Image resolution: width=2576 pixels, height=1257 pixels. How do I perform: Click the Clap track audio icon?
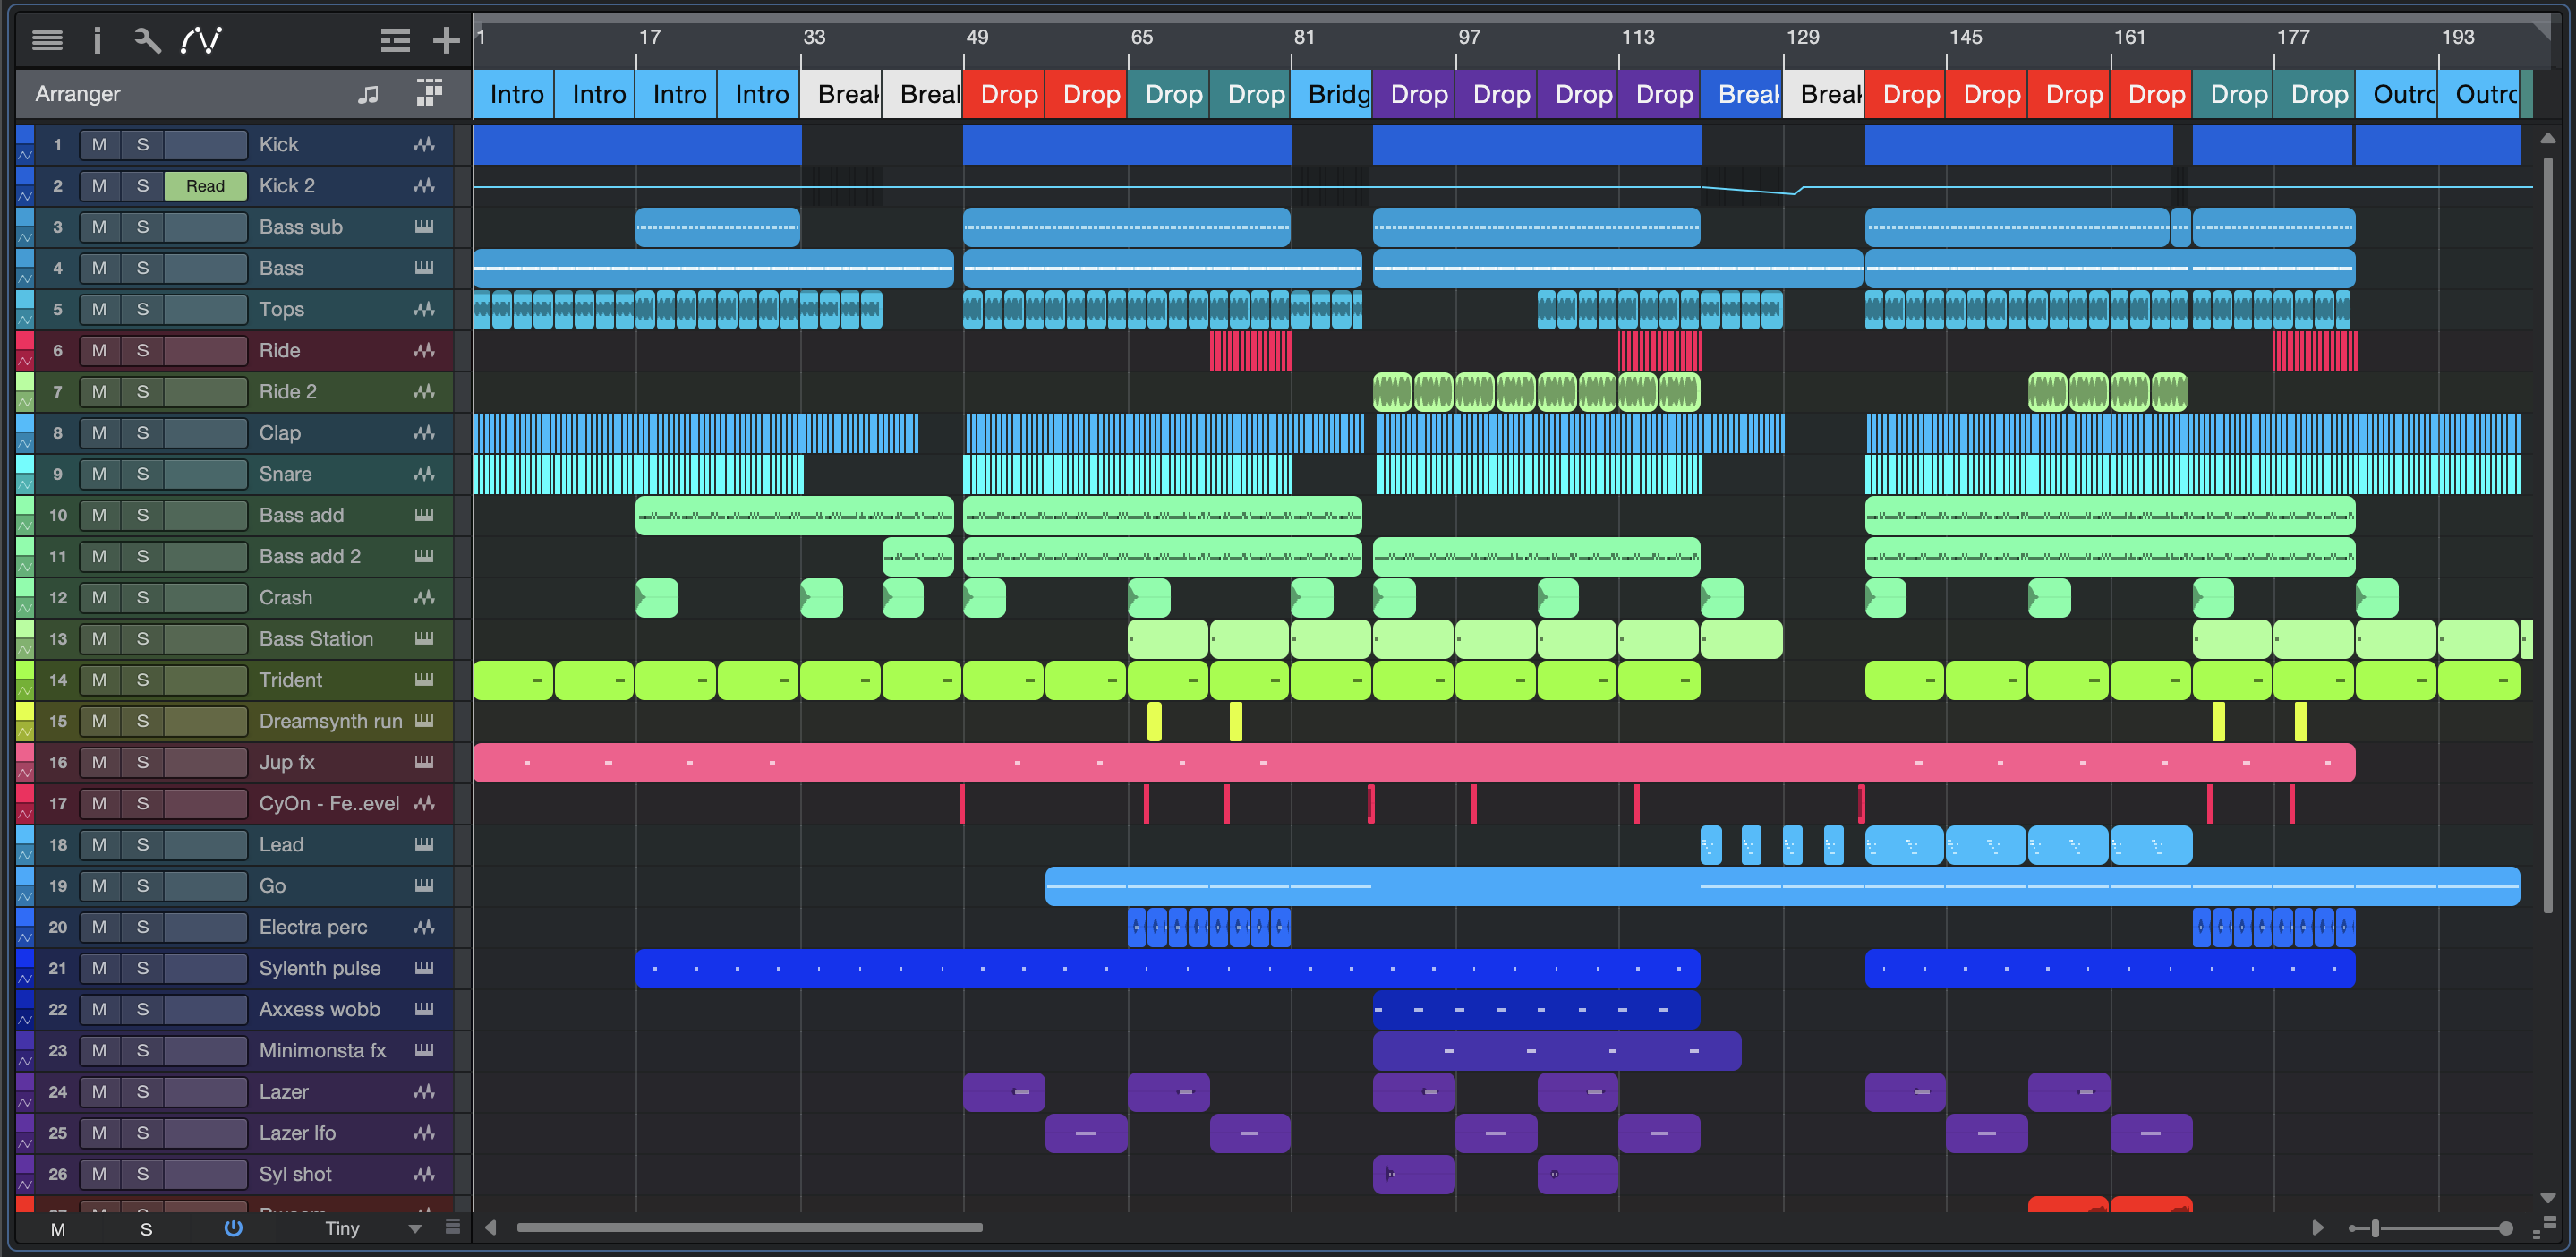[424, 433]
